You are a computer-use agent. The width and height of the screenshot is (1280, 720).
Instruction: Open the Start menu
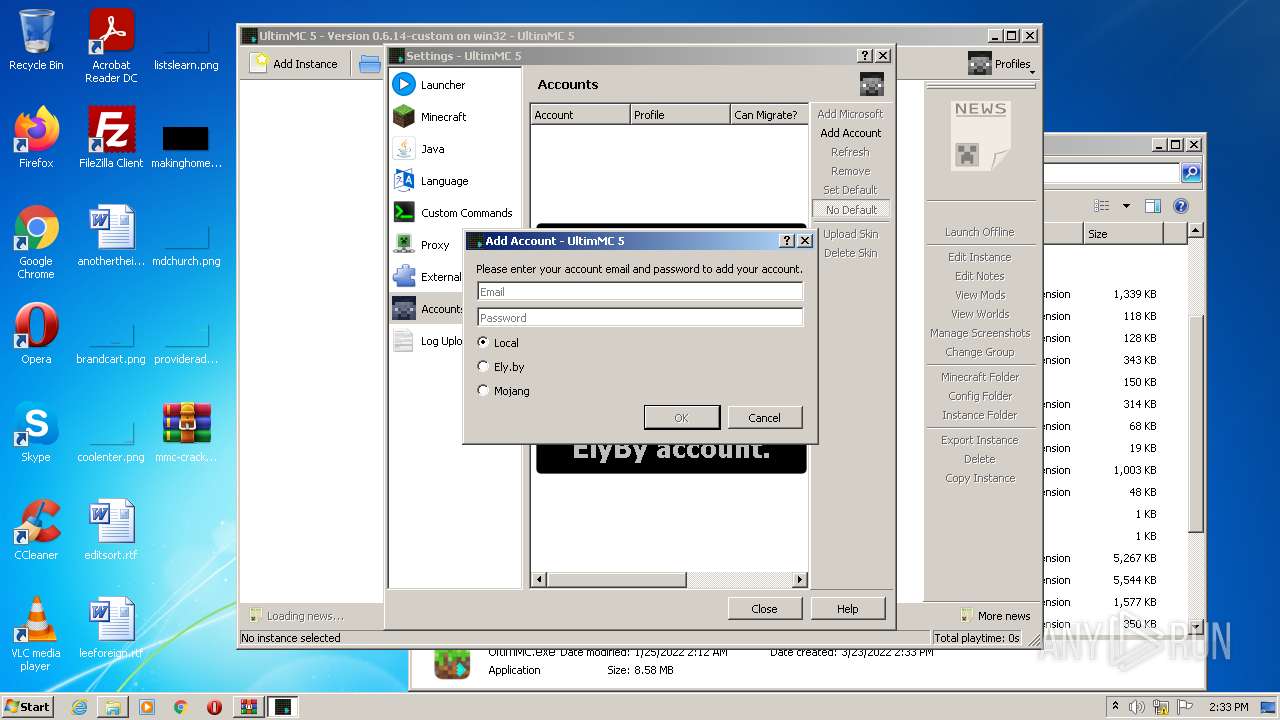coord(28,706)
